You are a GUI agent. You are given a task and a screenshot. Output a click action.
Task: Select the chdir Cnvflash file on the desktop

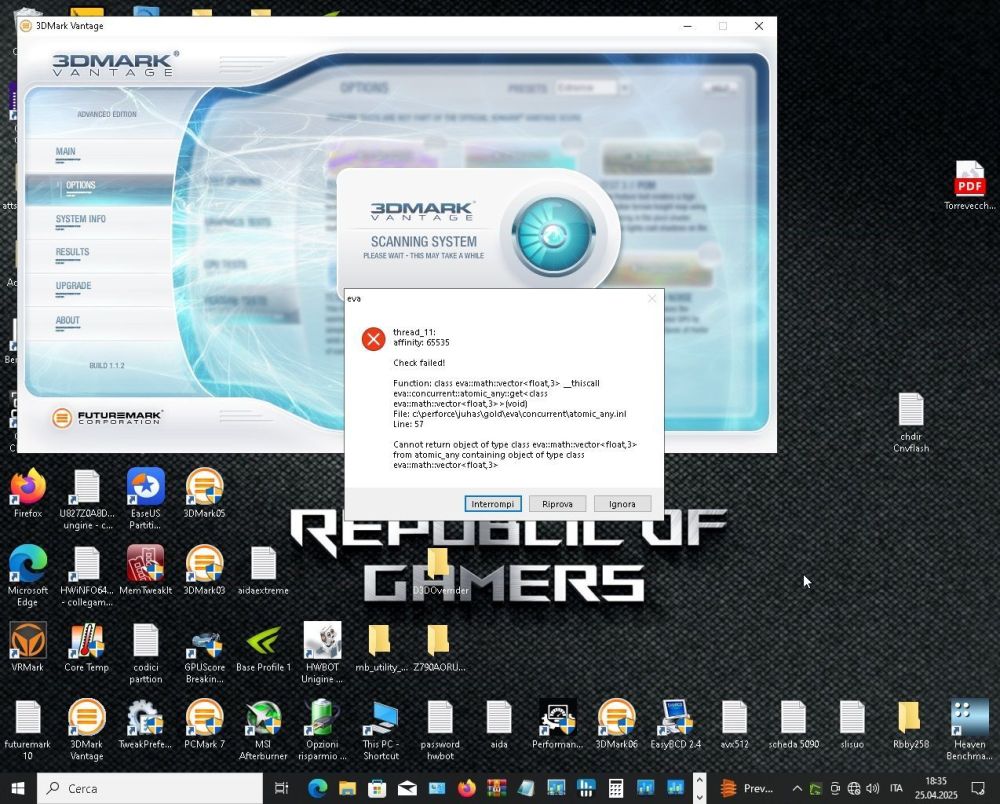911,423
